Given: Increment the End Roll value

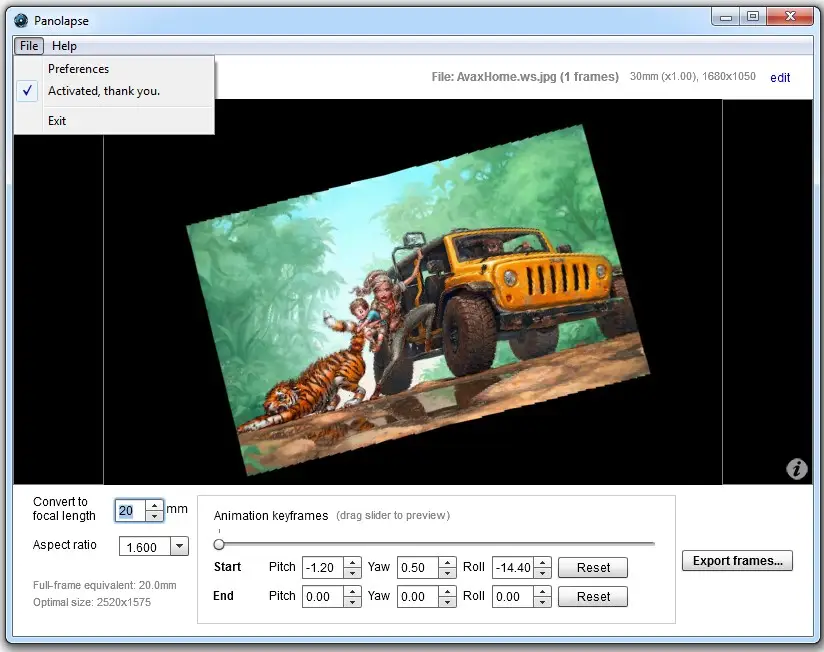Looking at the screenshot, I should pos(542,592).
